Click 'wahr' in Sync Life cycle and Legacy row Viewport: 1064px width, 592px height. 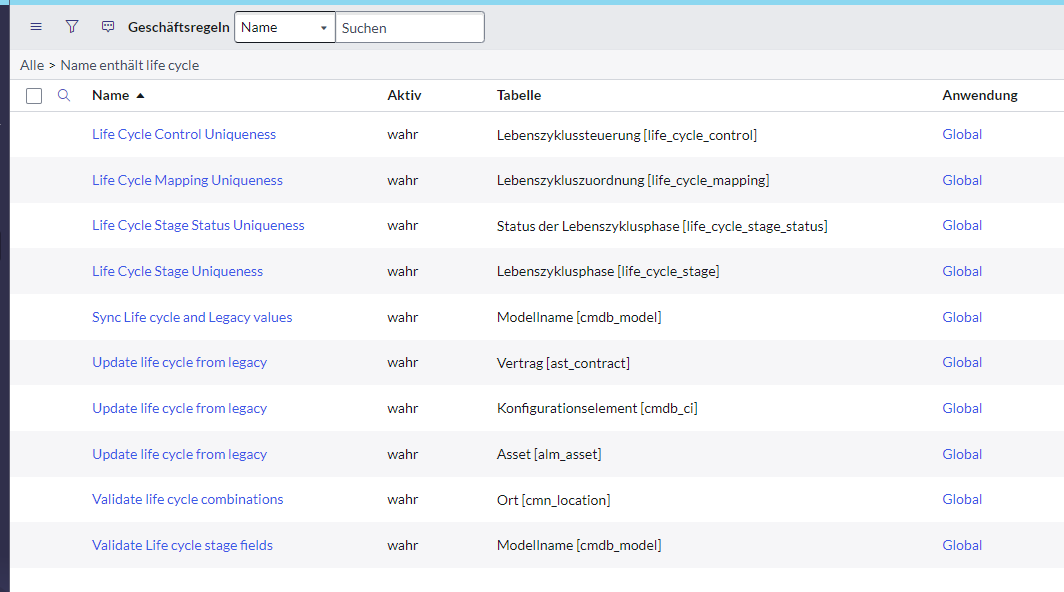point(403,318)
